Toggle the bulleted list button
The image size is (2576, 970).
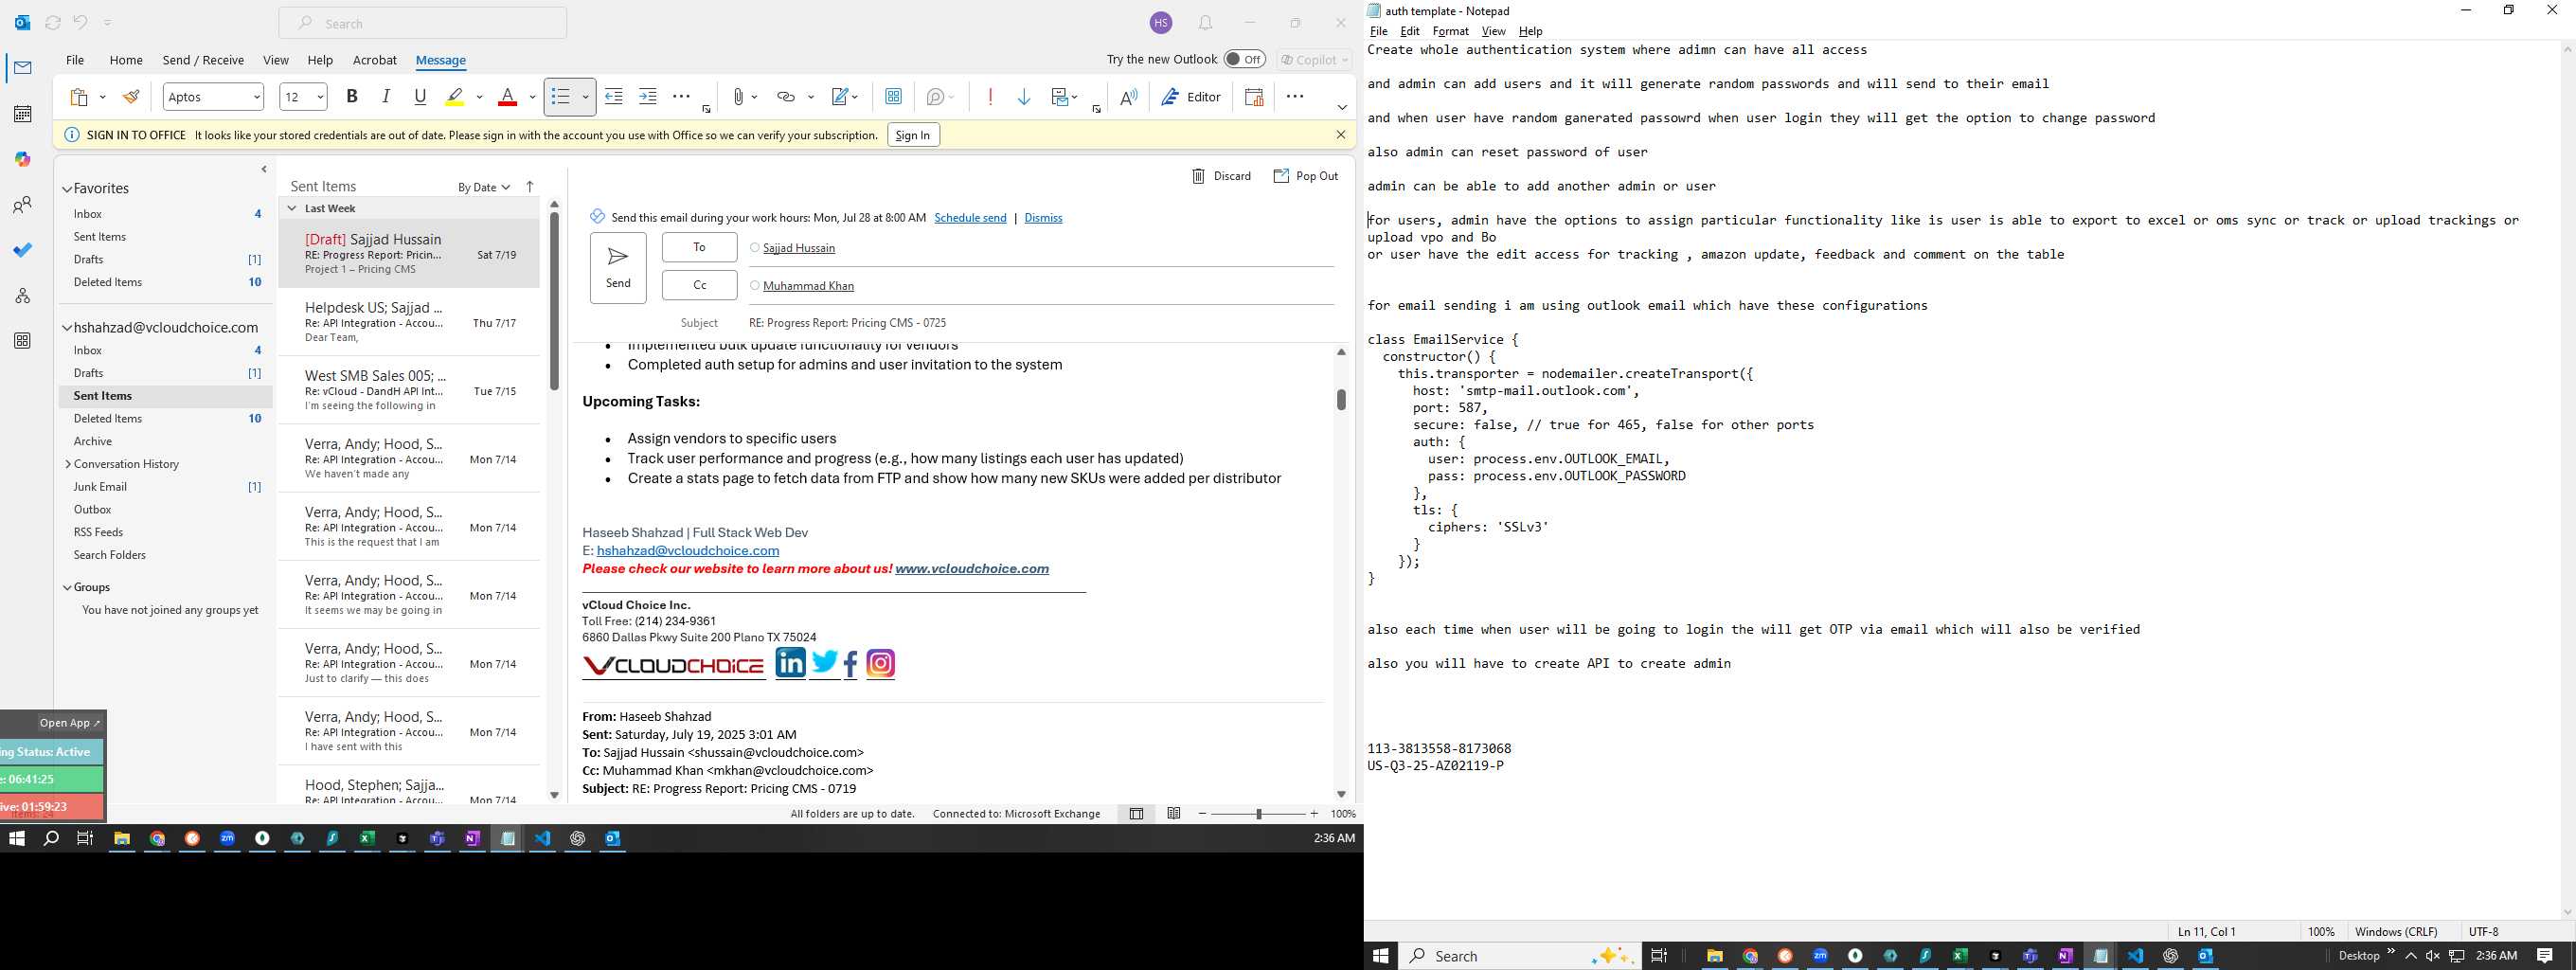[x=560, y=97]
